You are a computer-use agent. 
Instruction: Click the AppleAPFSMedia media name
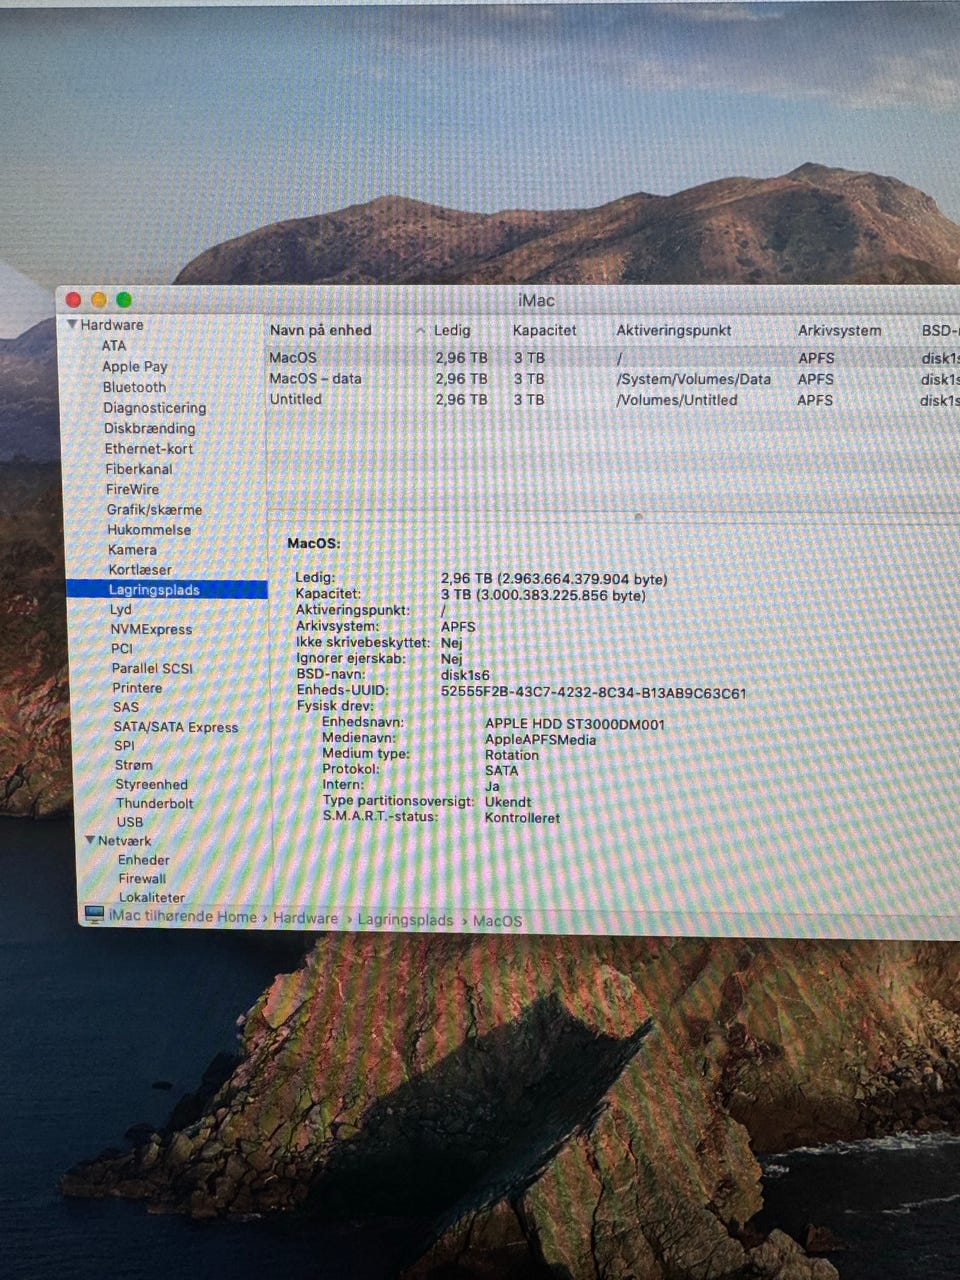pyautogui.click(x=540, y=740)
